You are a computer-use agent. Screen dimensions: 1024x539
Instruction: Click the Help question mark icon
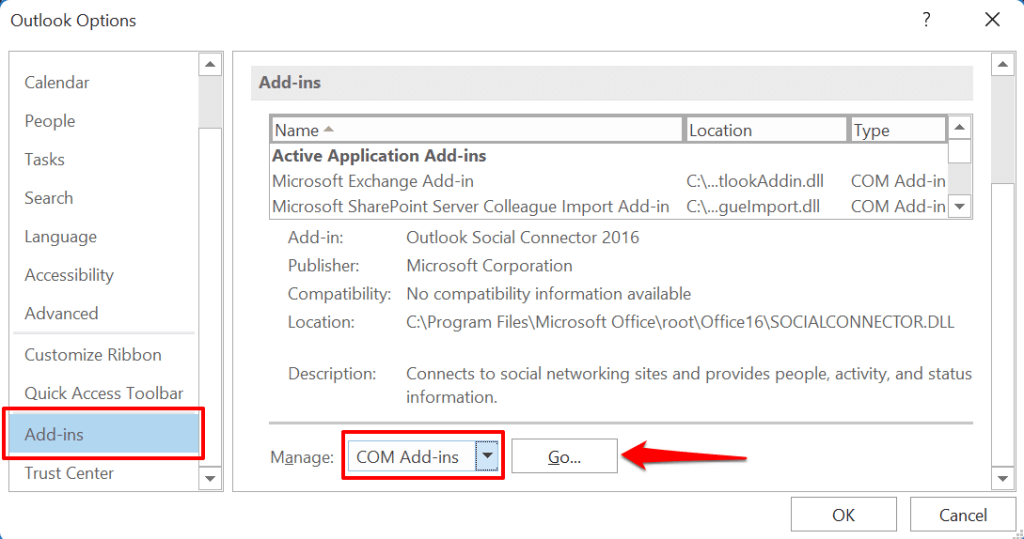point(926,19)
